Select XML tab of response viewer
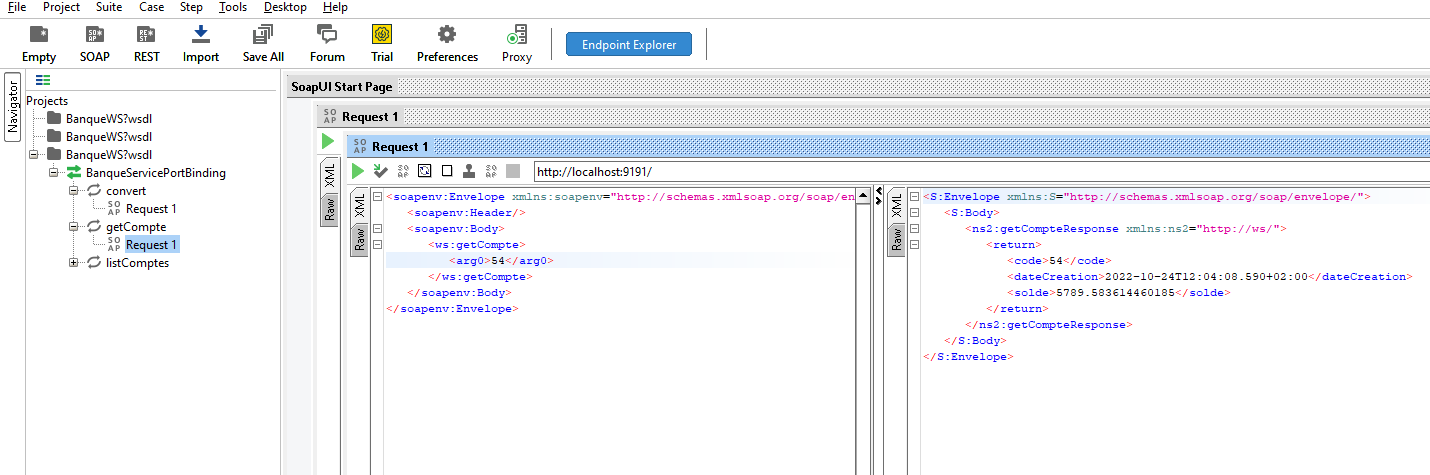1430x475 pixels. [896, 206]
